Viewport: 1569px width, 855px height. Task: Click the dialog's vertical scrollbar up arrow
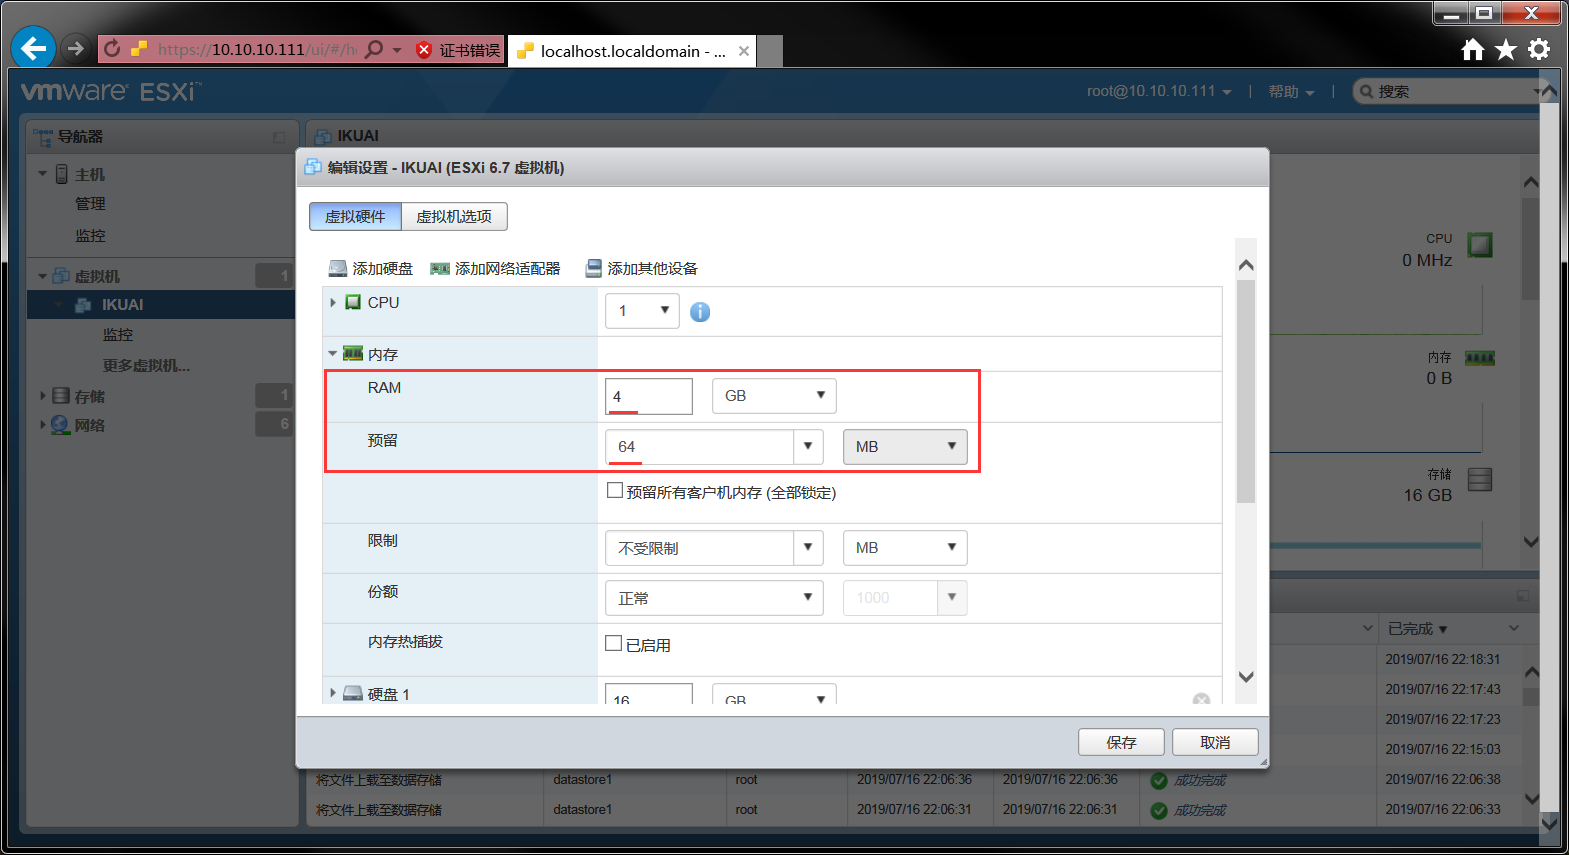click(1246, 265)
